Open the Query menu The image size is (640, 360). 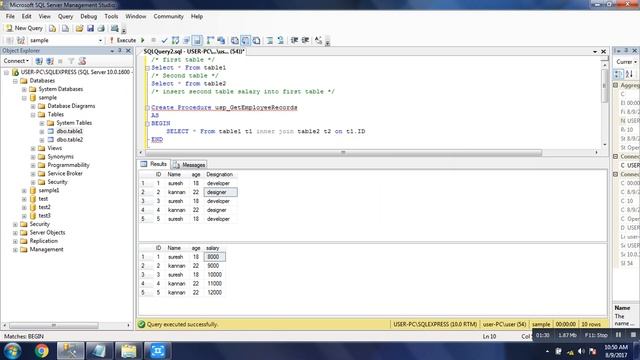click(x=65, y=16)
